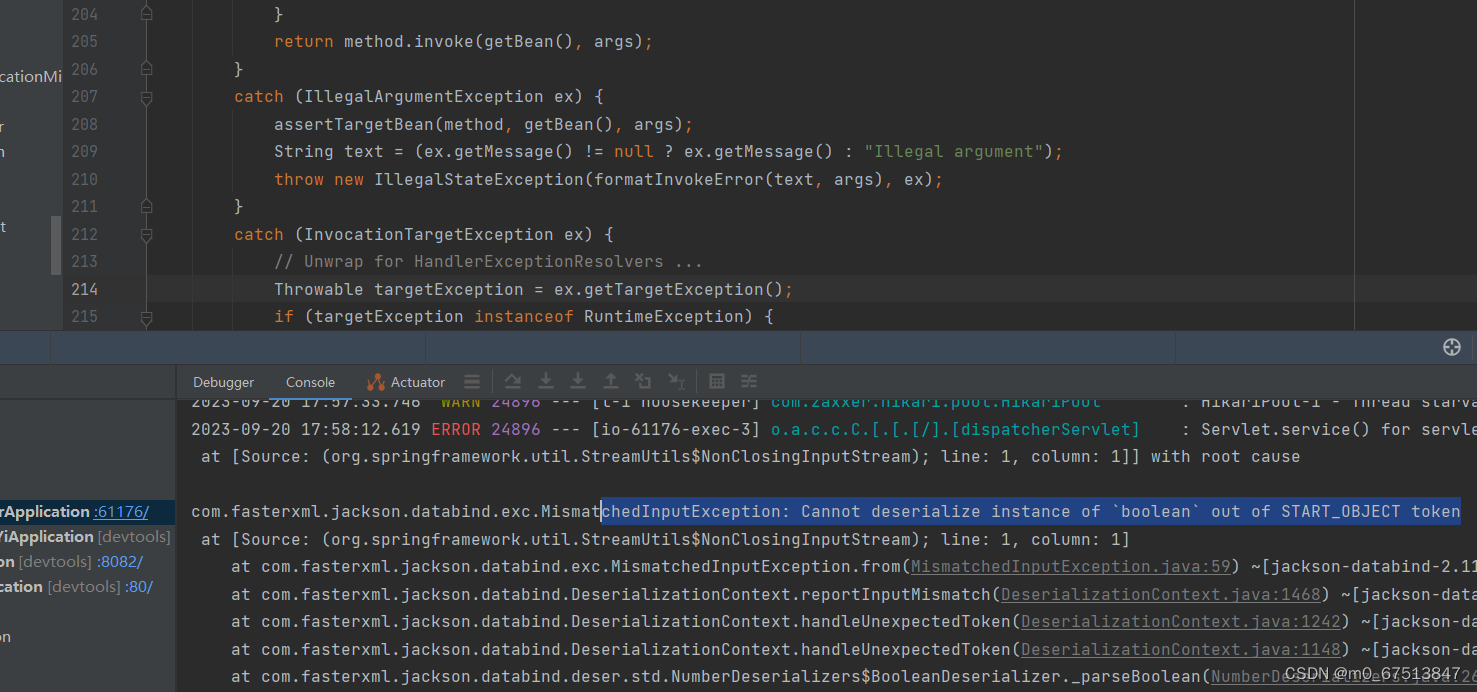
Task: Switch to the Actuator tab
Action: (417, 381)
